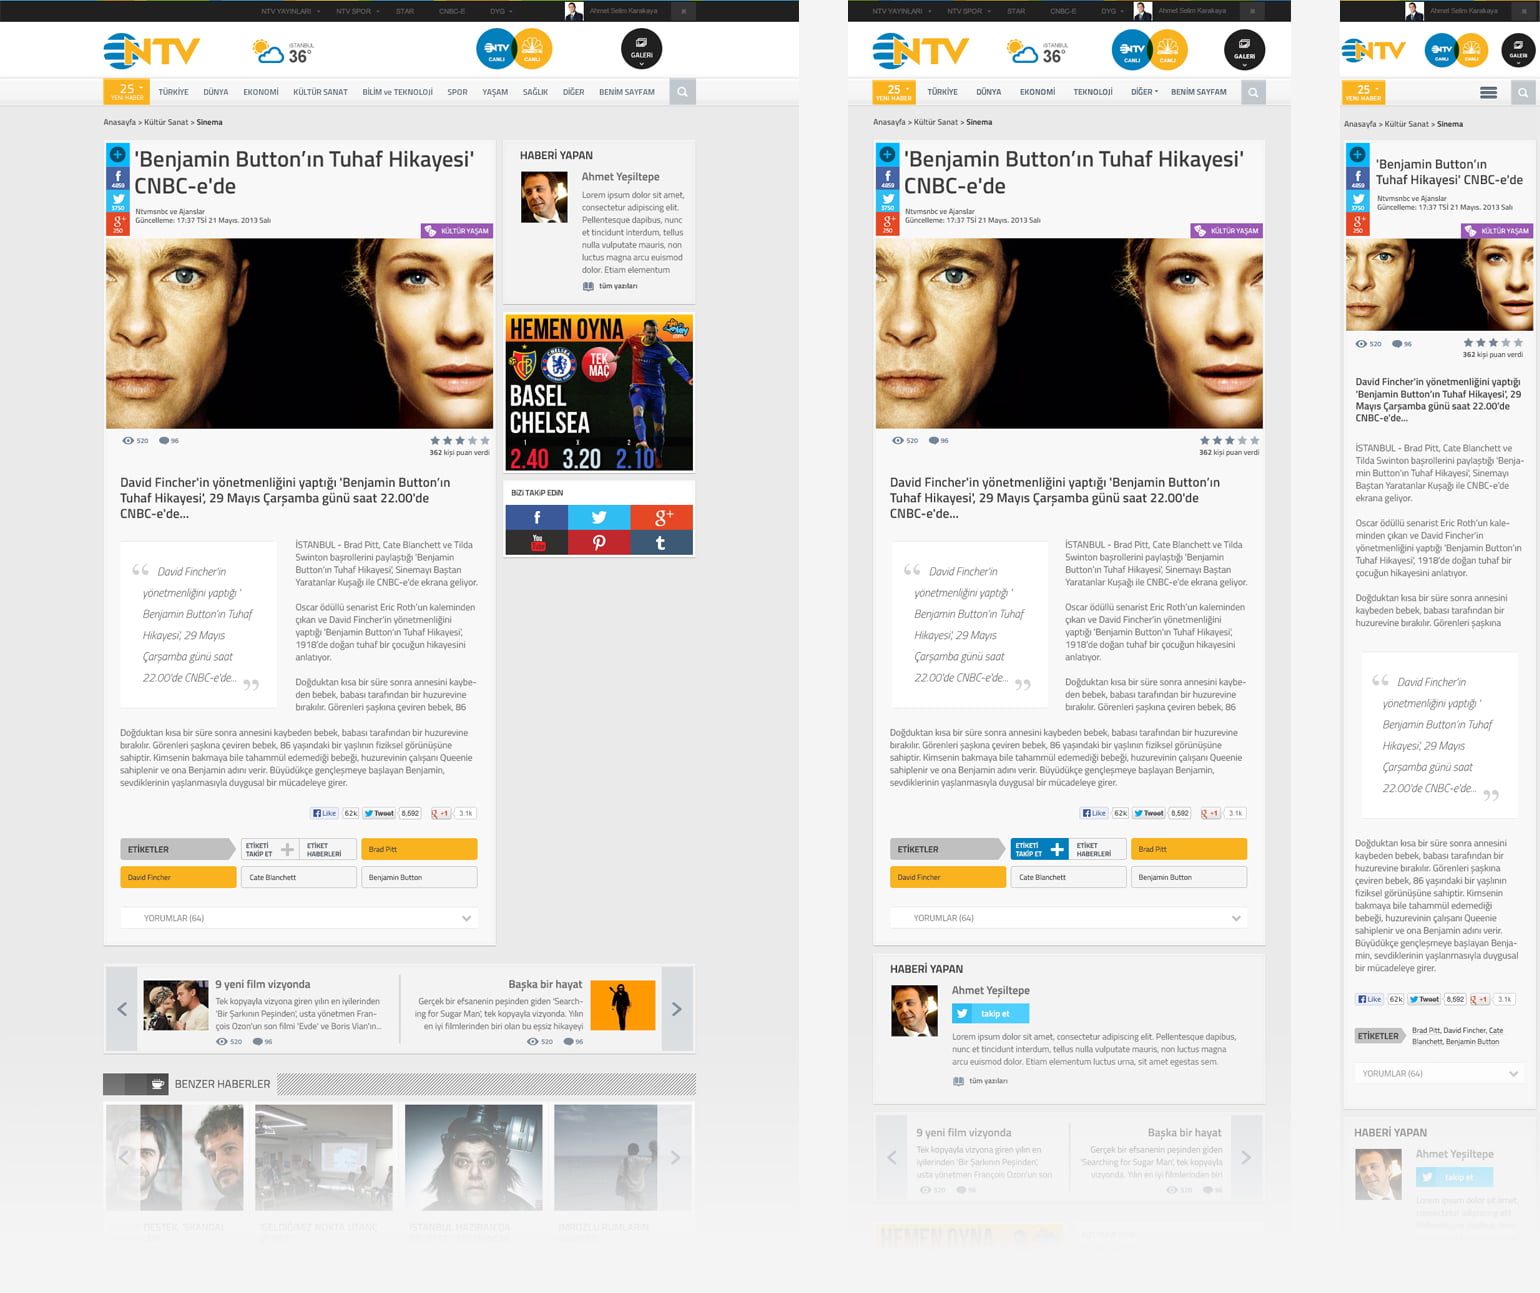
Task: Open 'tüm yazıları' link beside HEMEN OYNA banner
Action: pyautogui.click(x=617, y=286)
